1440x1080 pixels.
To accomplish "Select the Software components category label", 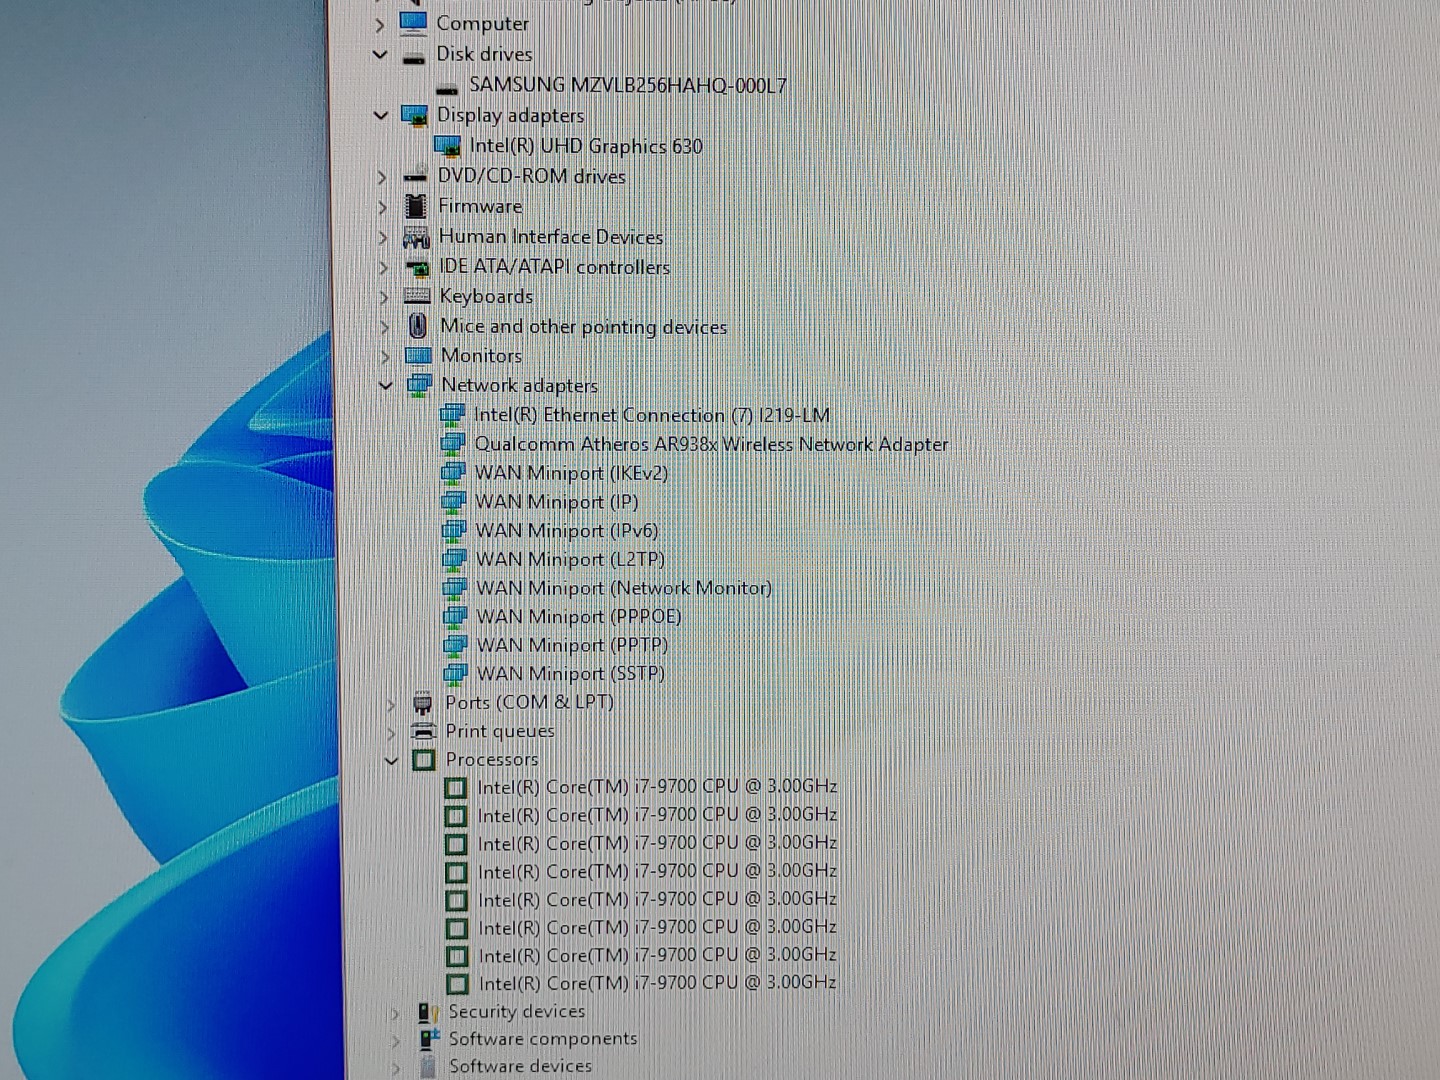I will click(x=542, y=1039).
